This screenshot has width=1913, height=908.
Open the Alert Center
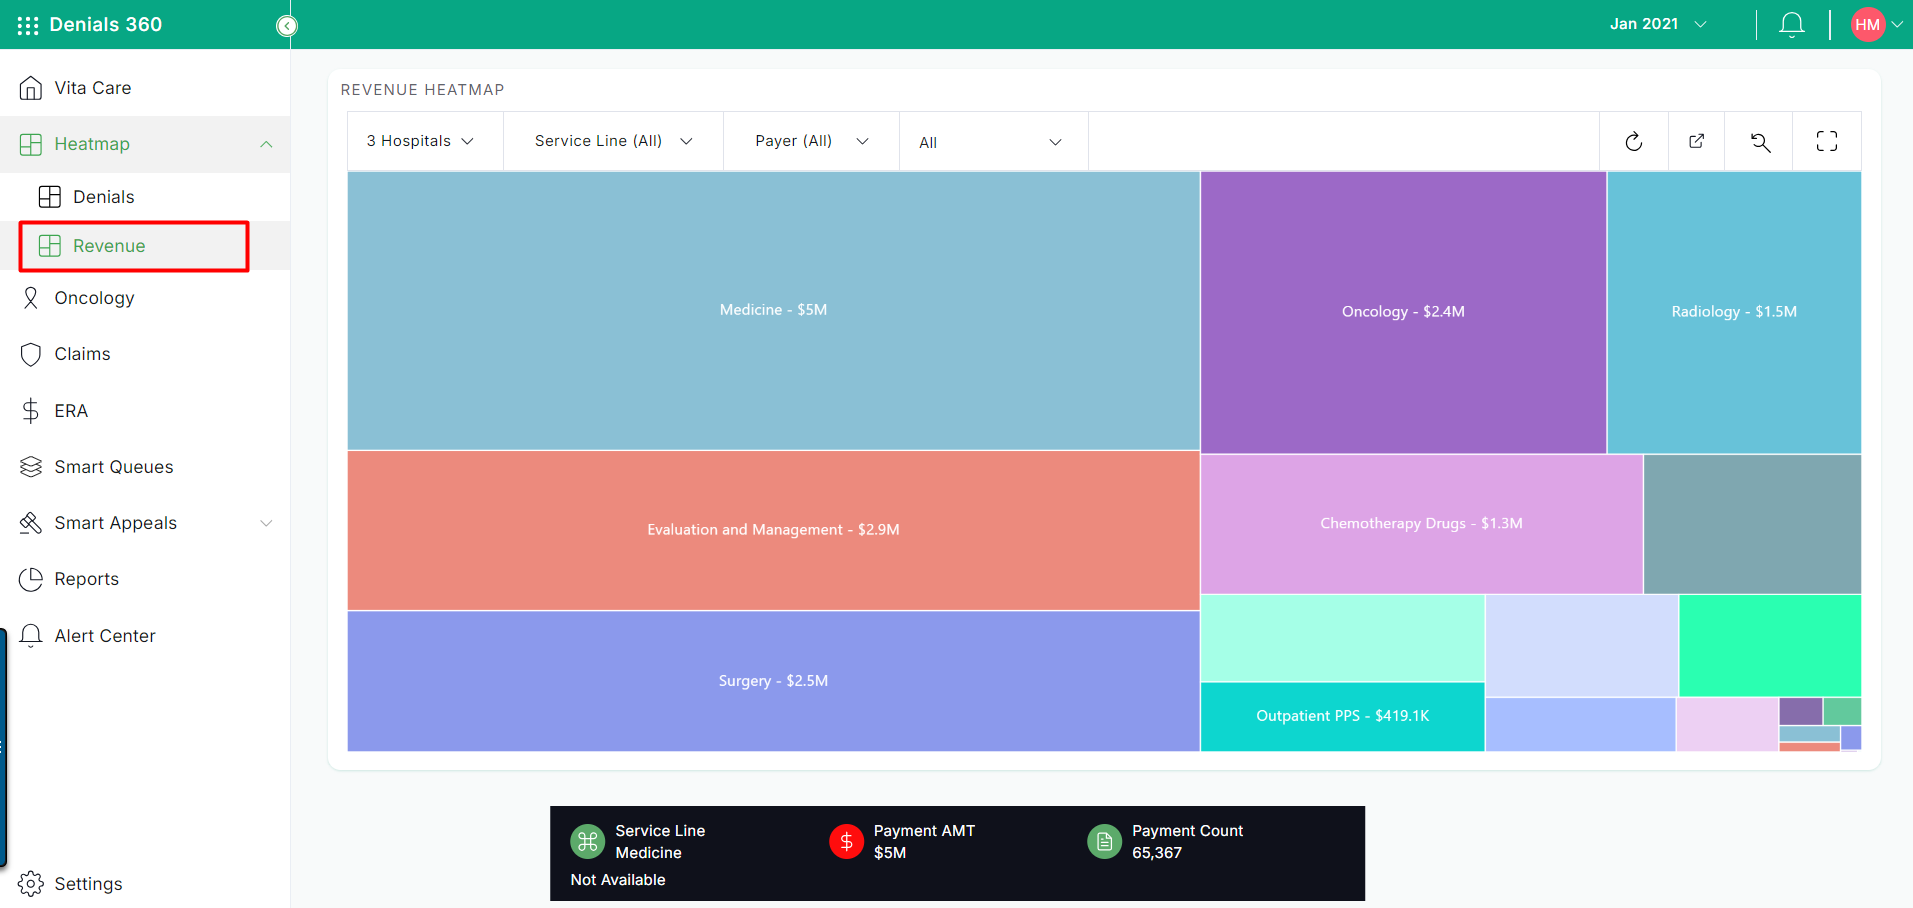pyautogui.click(x=105, y=635)
